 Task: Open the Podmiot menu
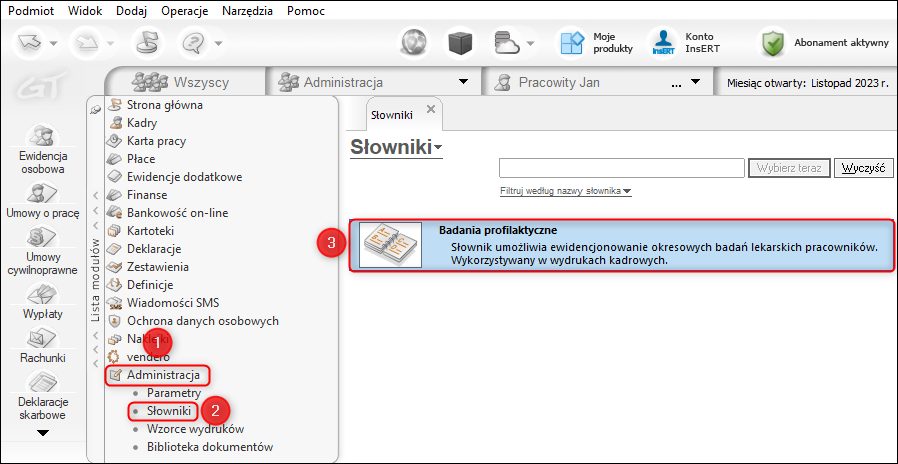pos(29,11)
